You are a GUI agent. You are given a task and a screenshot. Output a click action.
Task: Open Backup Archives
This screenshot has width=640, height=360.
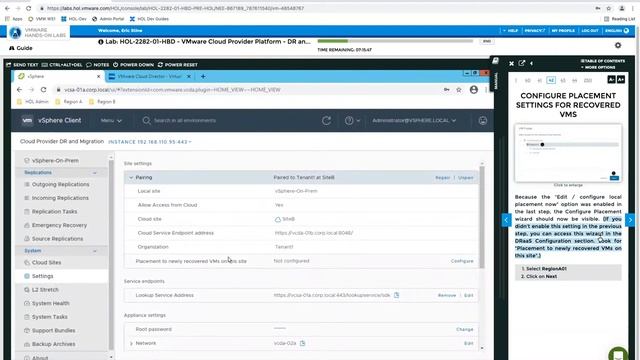click(x=53, y=344)
